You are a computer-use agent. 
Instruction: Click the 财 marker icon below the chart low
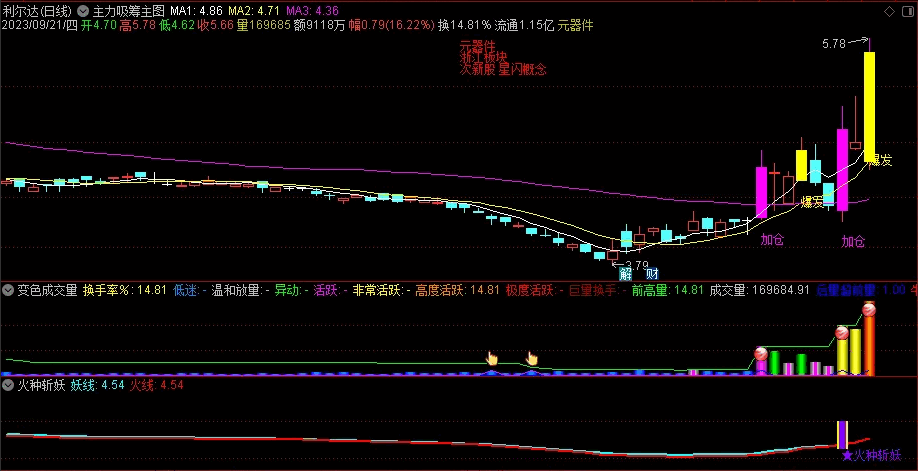(652, 273)
